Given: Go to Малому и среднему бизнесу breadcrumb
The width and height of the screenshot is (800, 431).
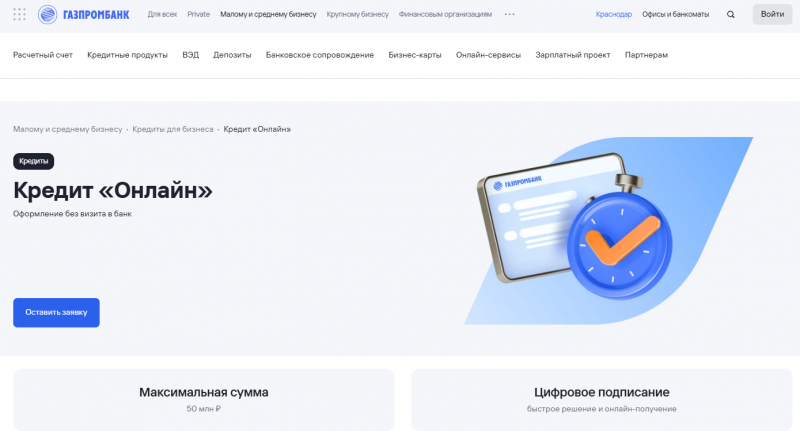Looking at the screenshot, I should [x=68, y=130].
